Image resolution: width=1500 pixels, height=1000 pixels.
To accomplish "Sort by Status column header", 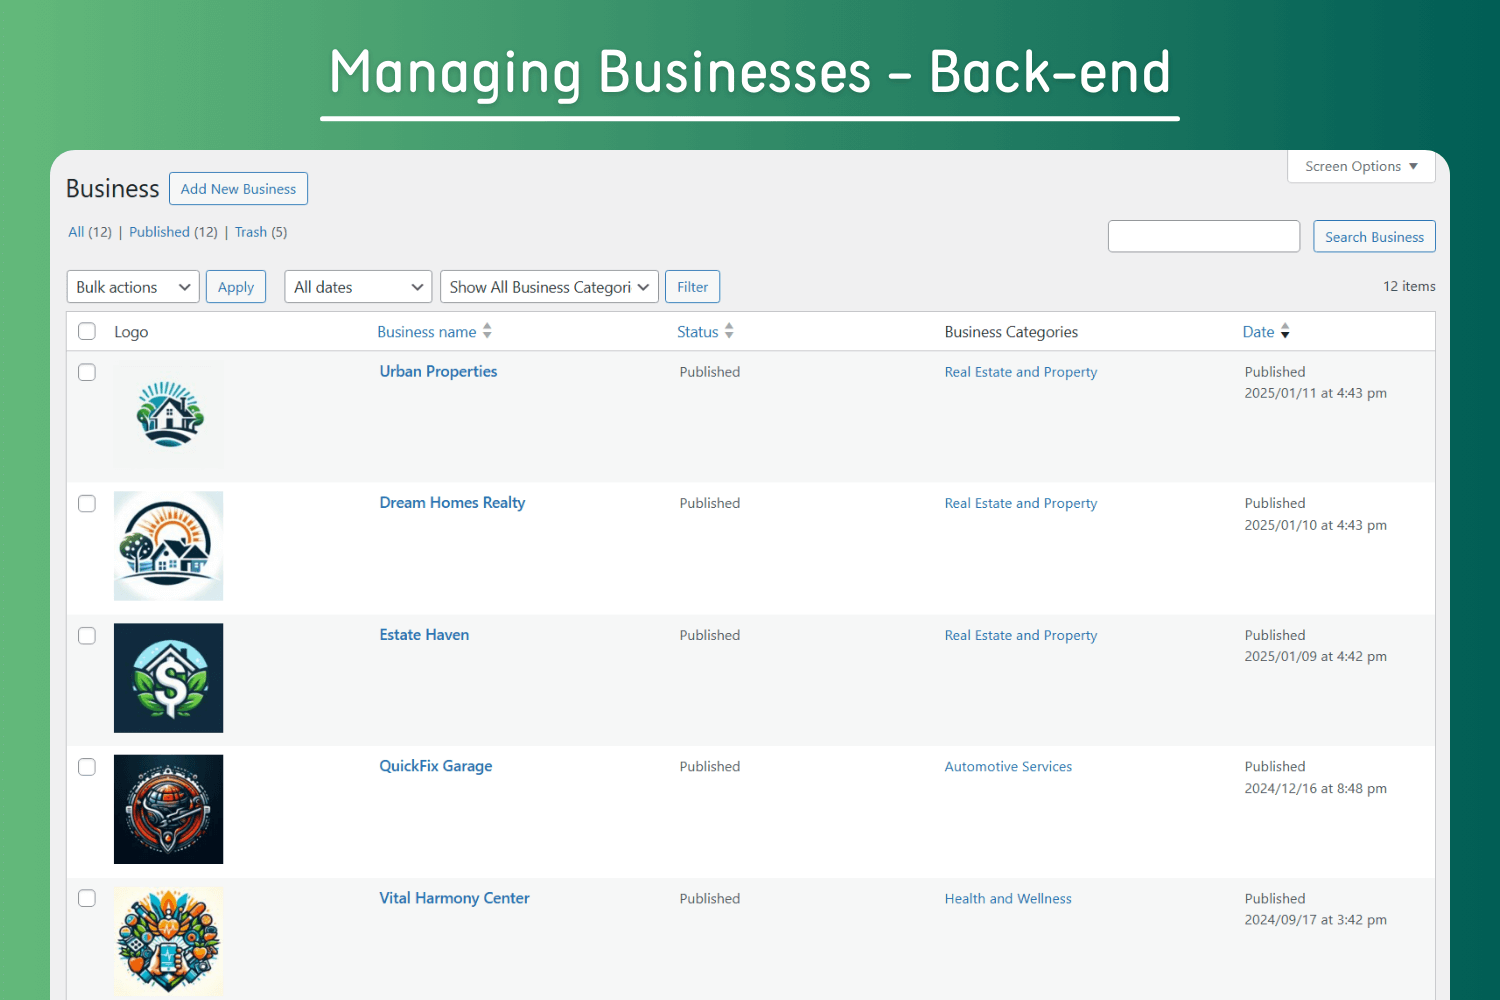I will (698, 332).
